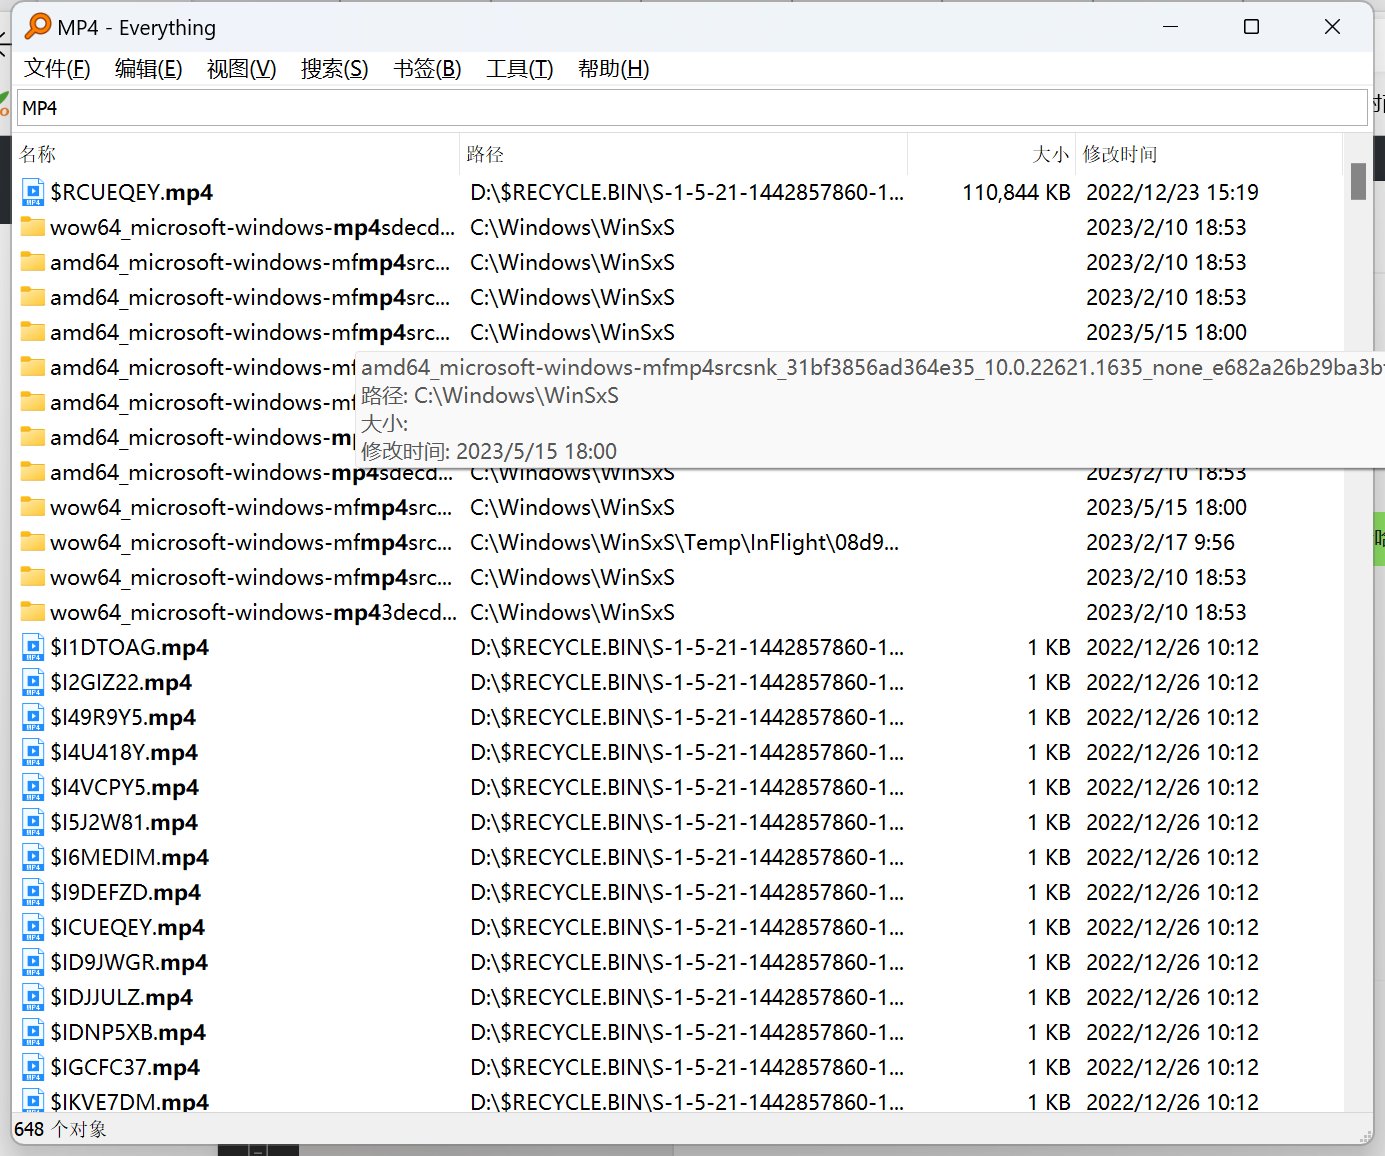Click the MP4 file icon of $IDJJULZ.mp4

[33, 997]
